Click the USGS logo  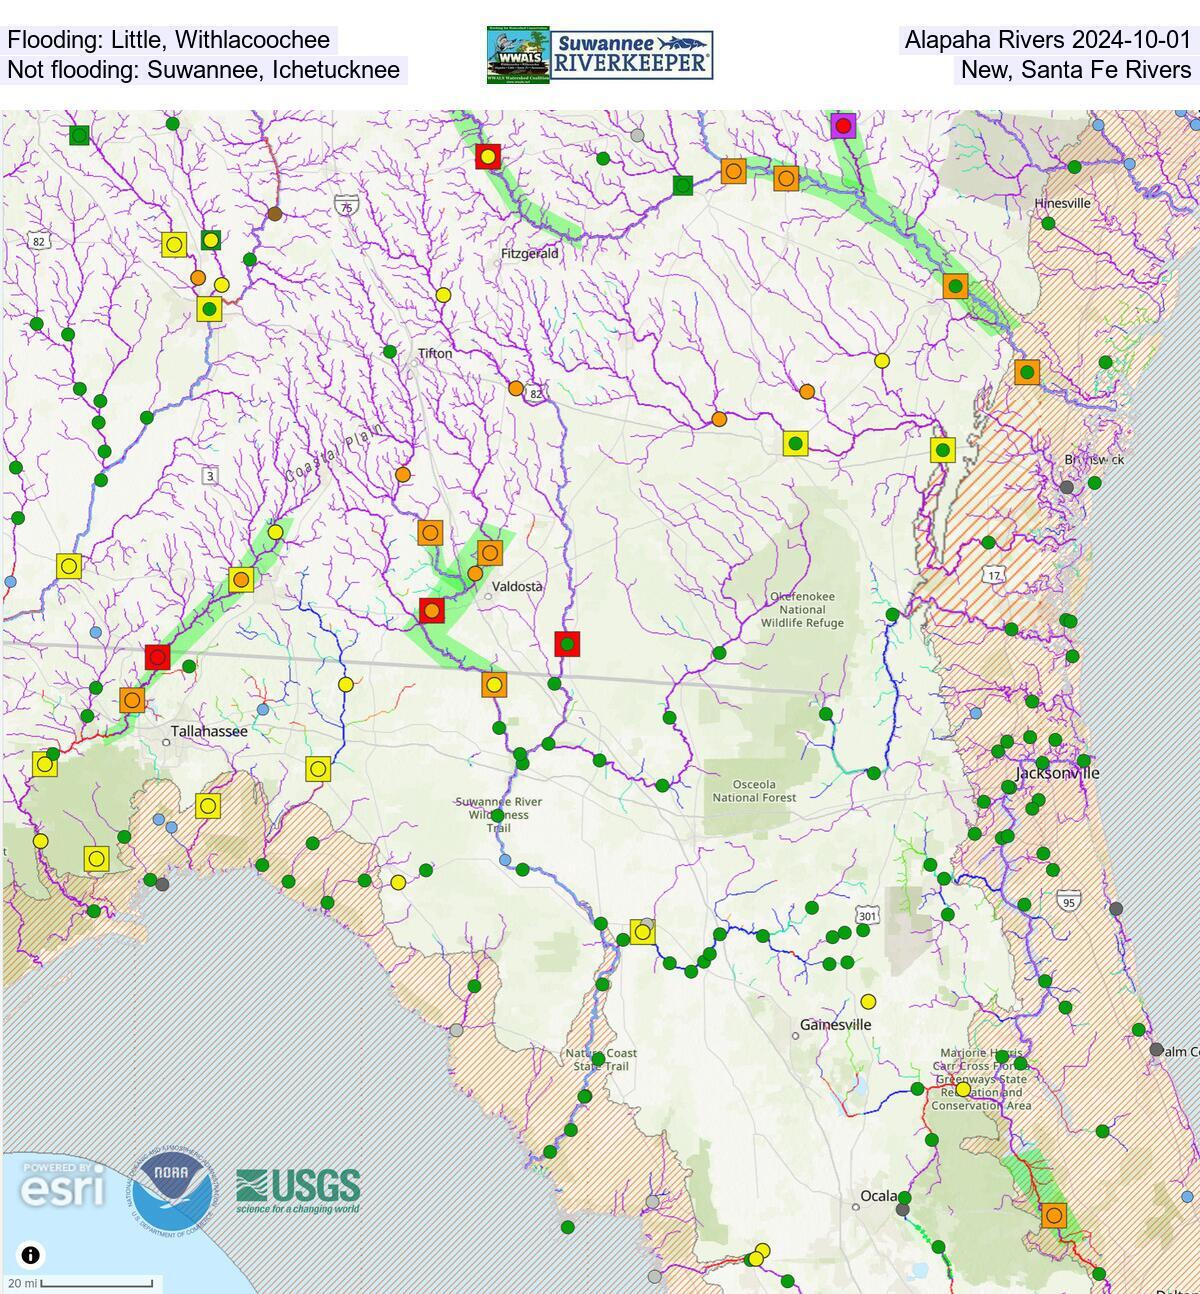pos(298,1190)
